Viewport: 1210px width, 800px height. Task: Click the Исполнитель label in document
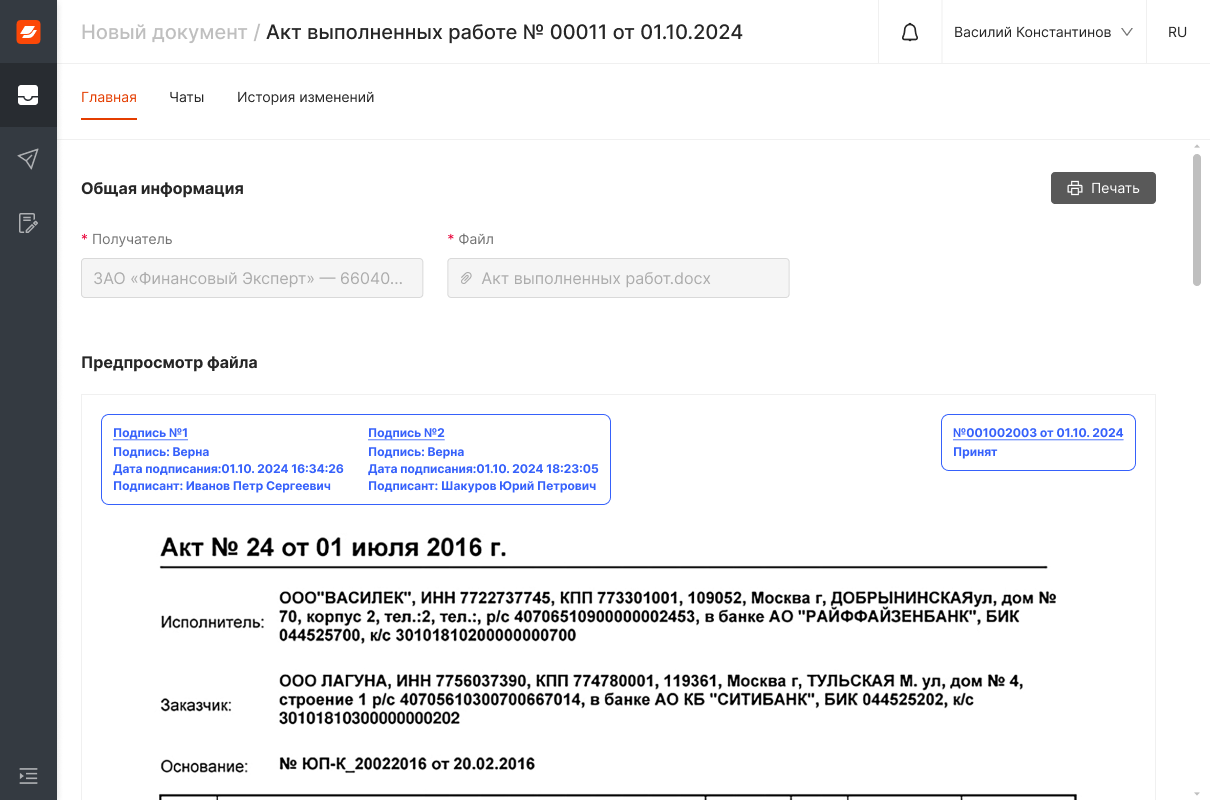click(212, 623)
